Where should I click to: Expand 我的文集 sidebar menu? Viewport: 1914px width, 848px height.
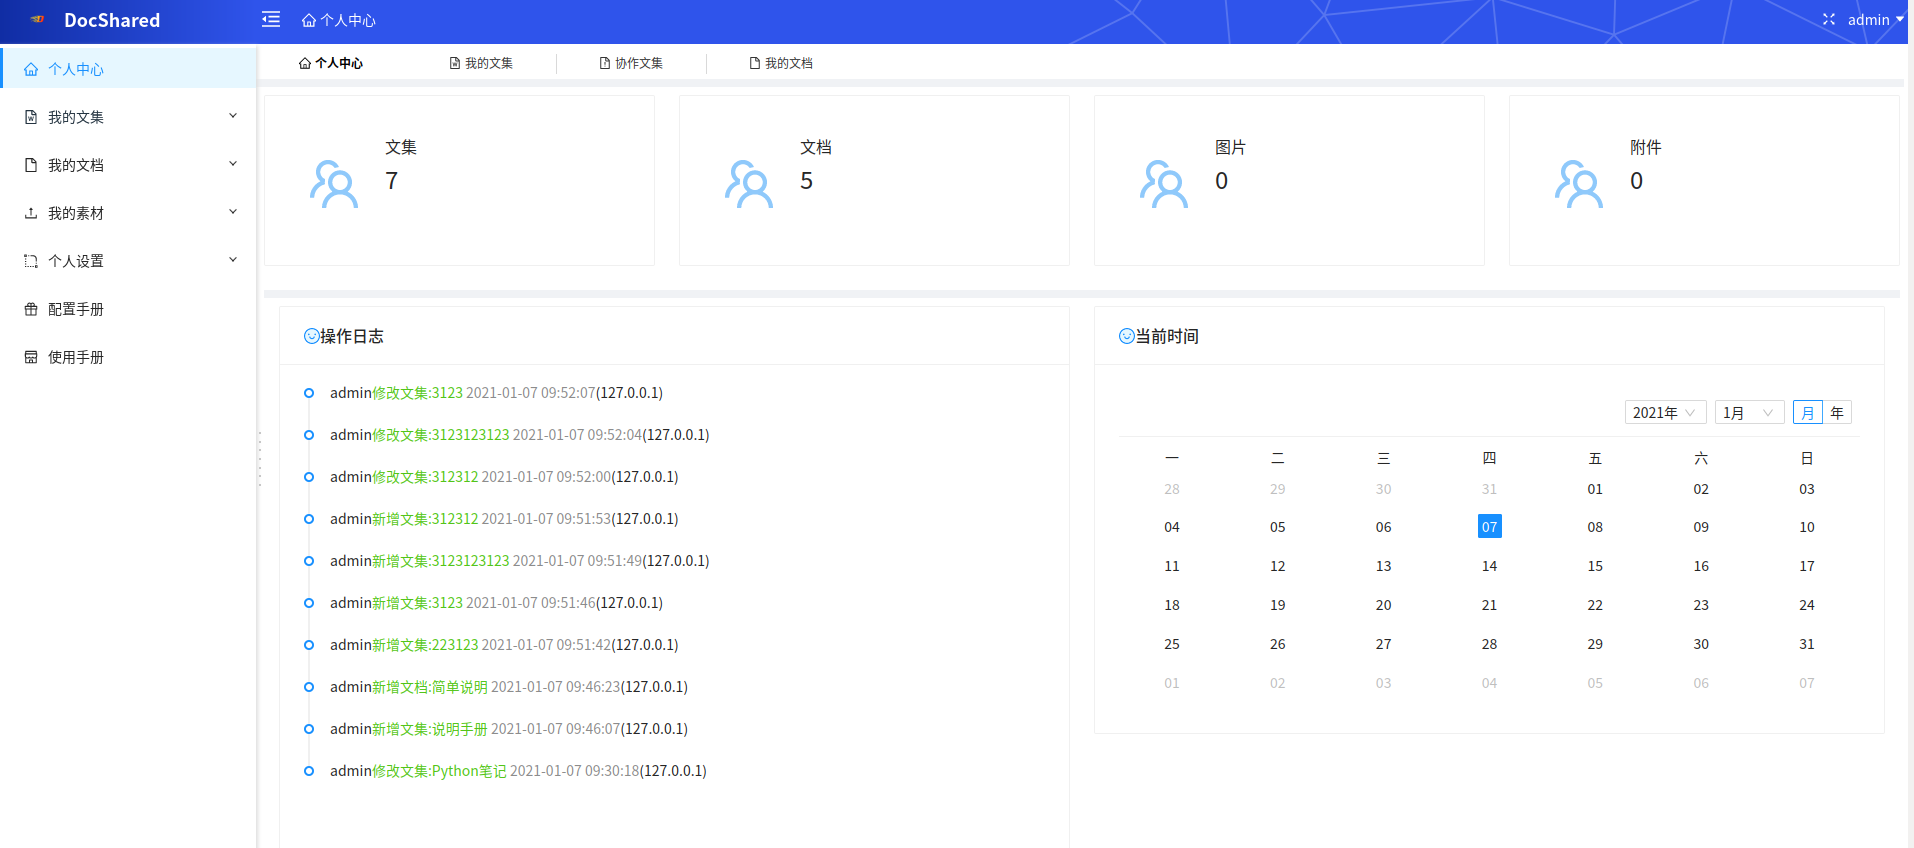[128, 117]
